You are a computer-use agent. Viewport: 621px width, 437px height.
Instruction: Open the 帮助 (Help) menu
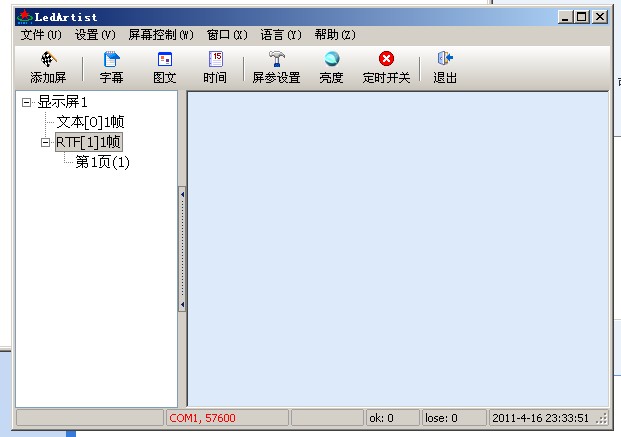click(334, 35)
